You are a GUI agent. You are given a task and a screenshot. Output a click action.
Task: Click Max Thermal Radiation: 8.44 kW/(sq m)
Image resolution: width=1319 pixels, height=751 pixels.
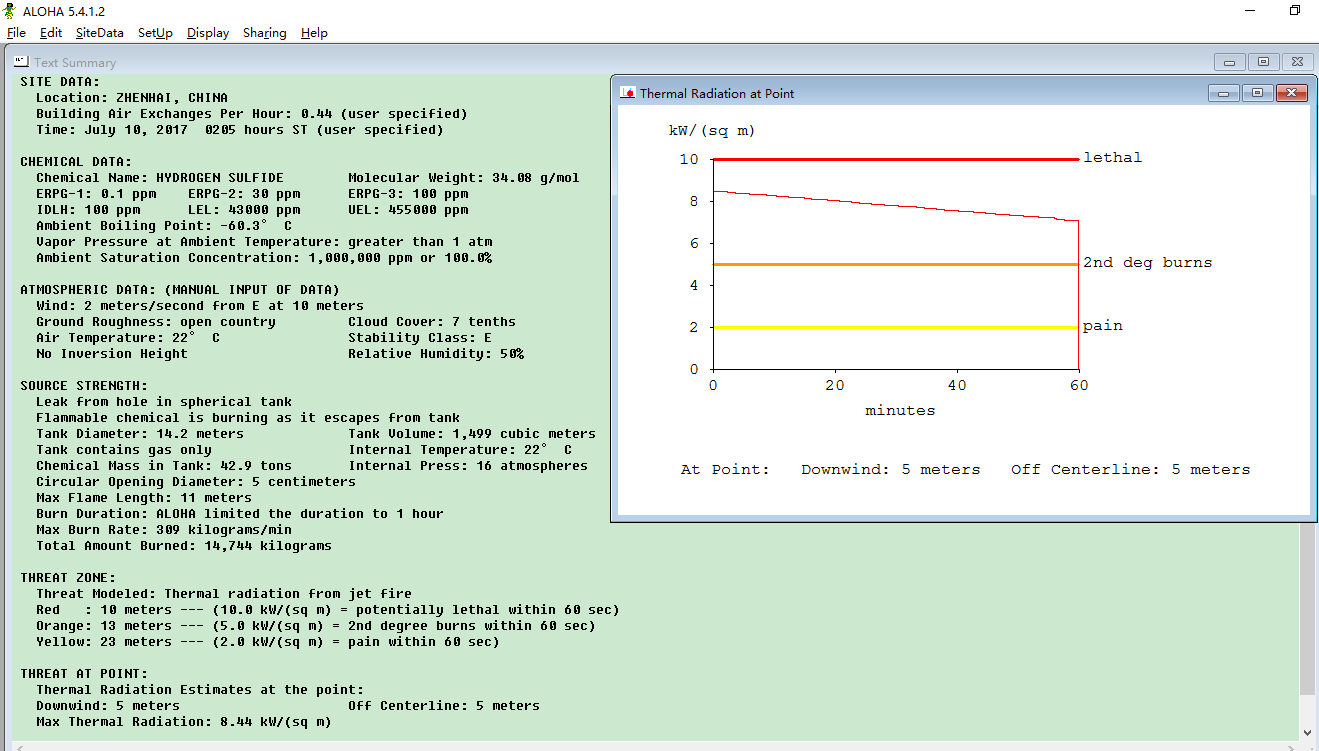coord(184,722)
